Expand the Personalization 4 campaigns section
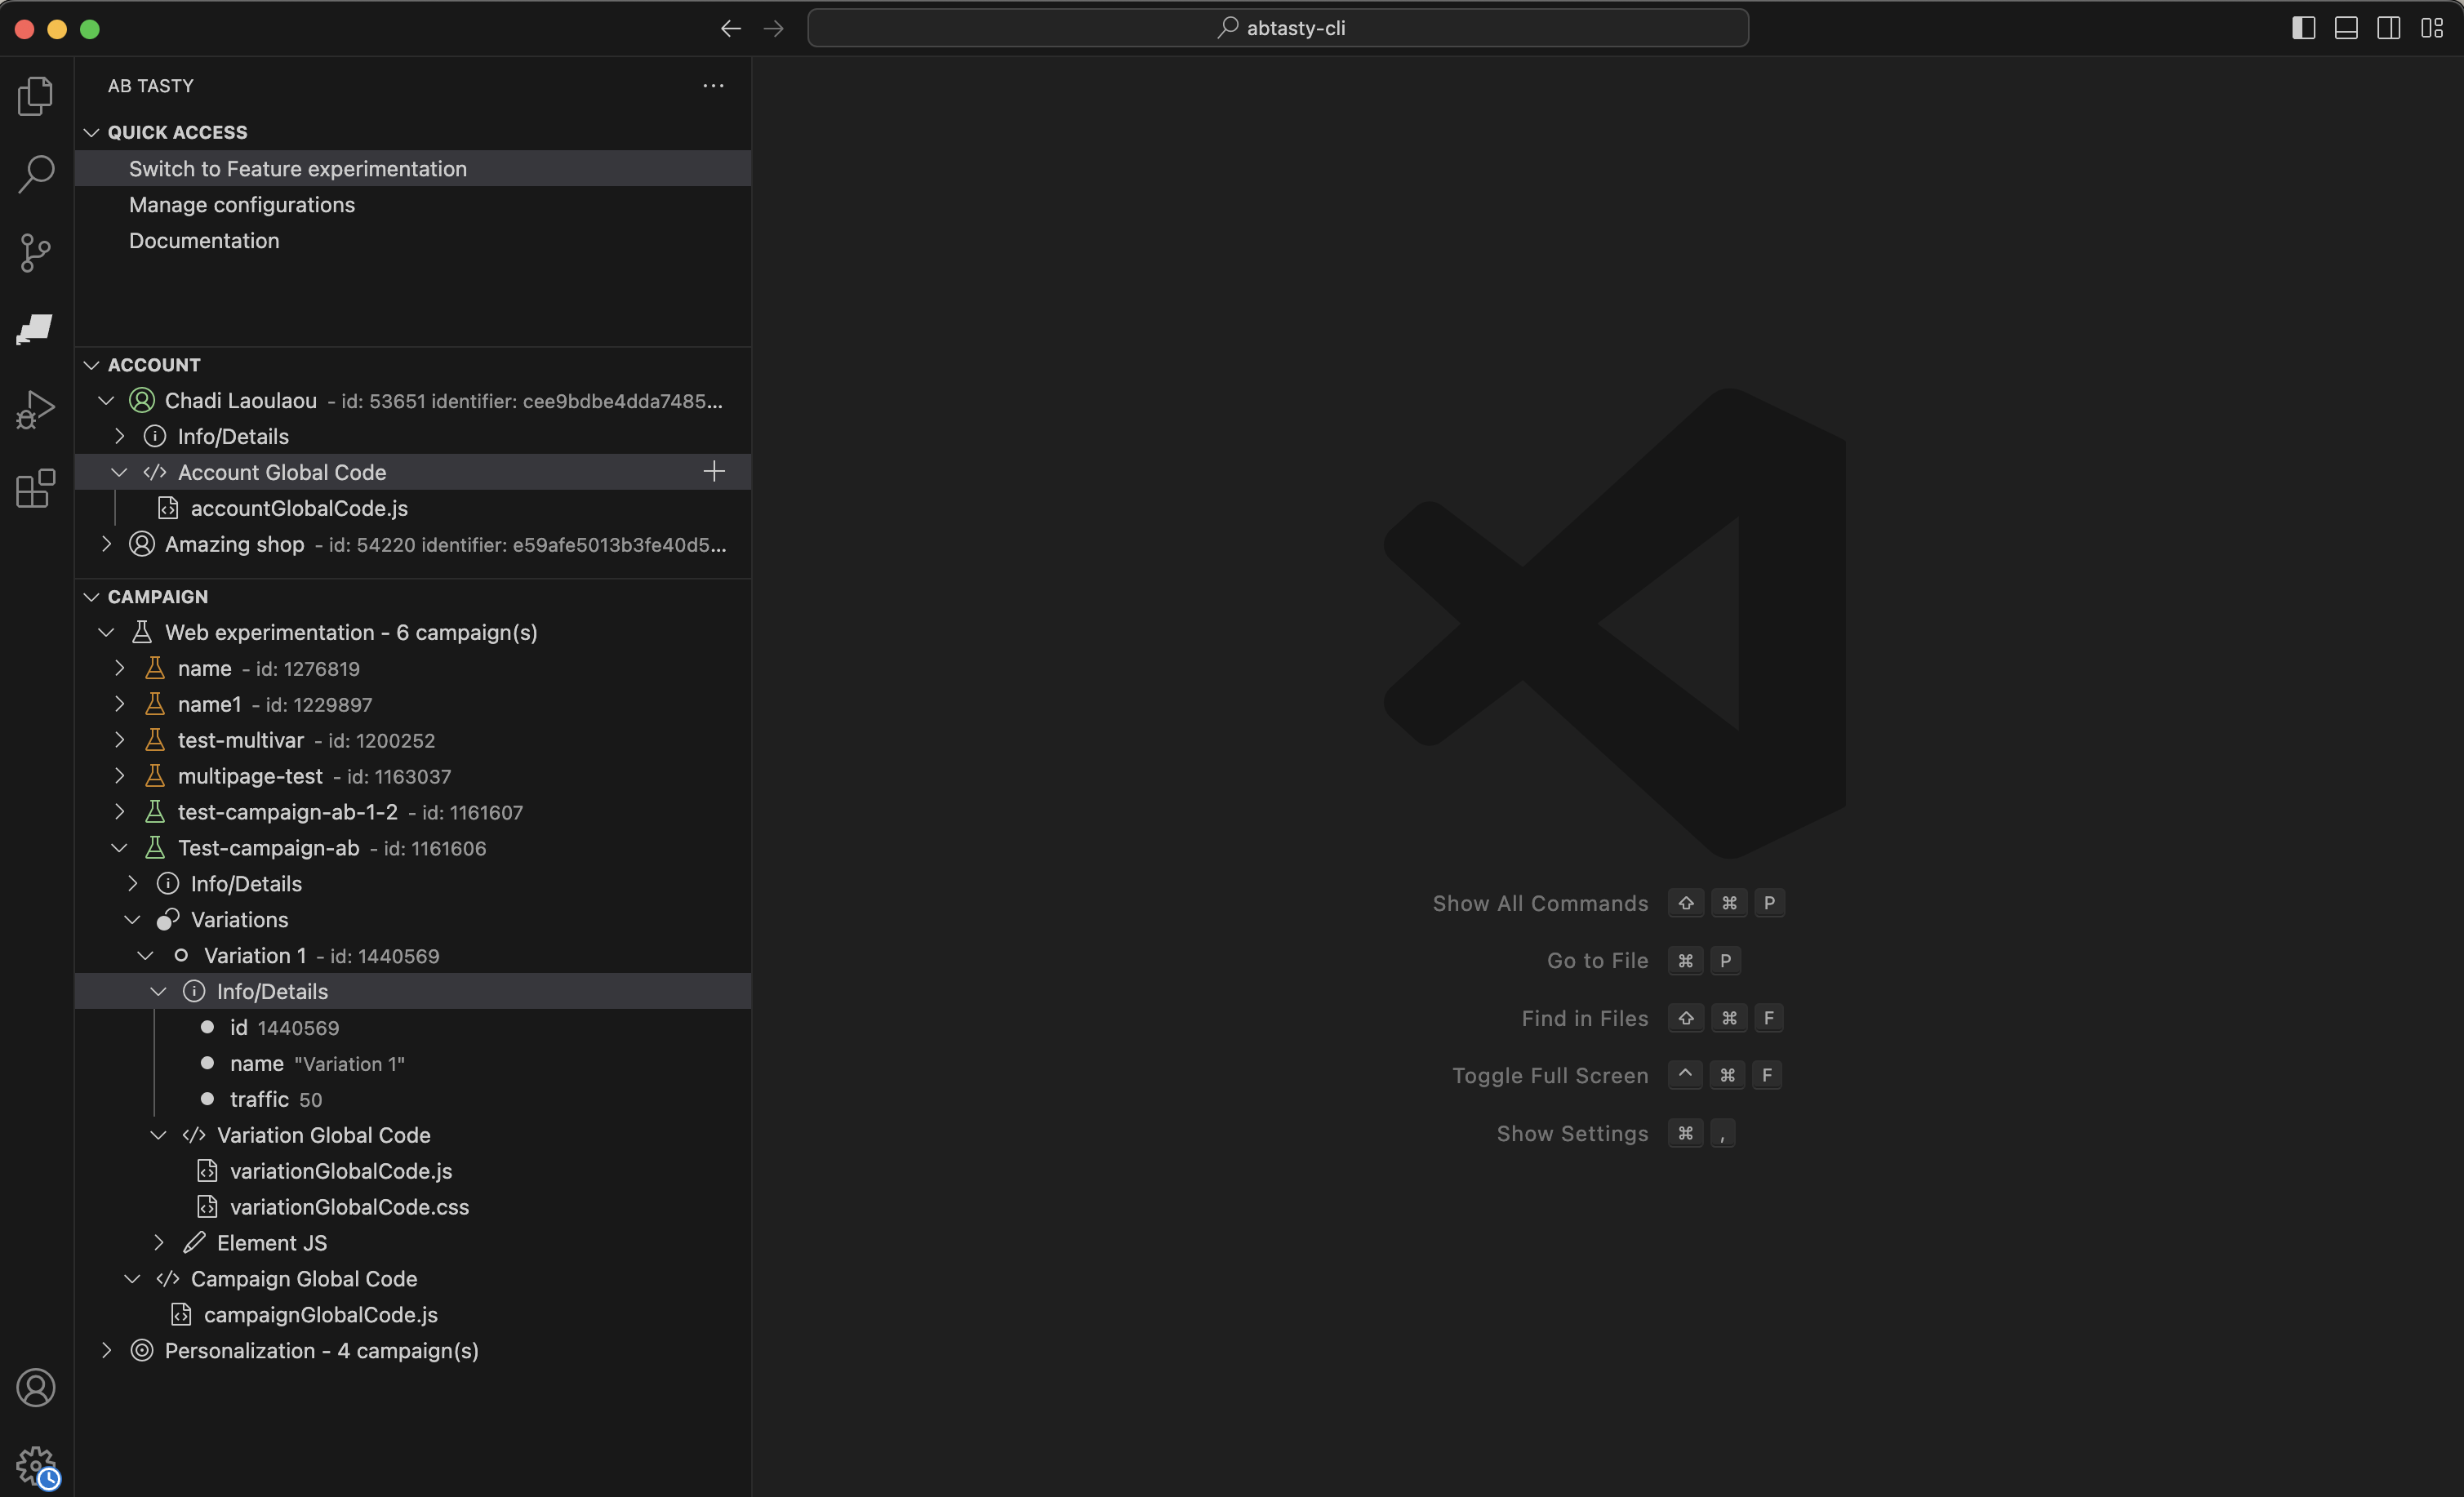 (105, 1349)
